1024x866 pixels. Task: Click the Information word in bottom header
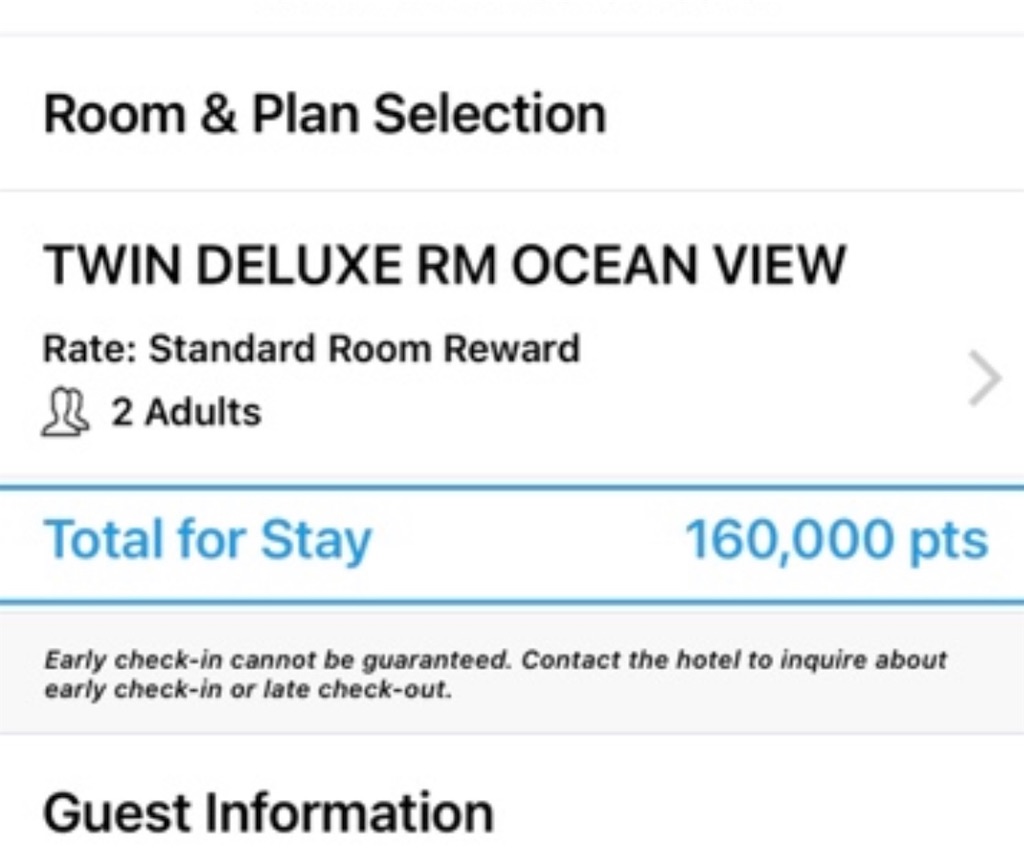pos(349,812)
